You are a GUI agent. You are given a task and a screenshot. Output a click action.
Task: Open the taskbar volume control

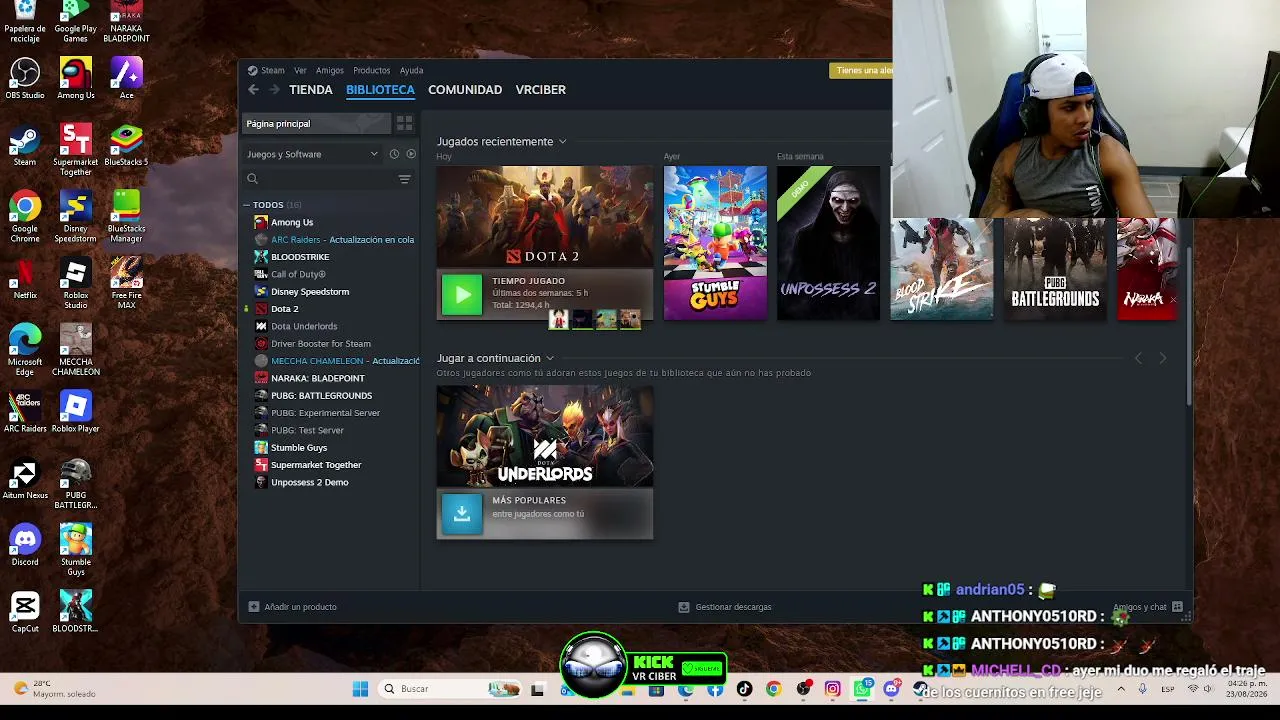pos(1209,689)
